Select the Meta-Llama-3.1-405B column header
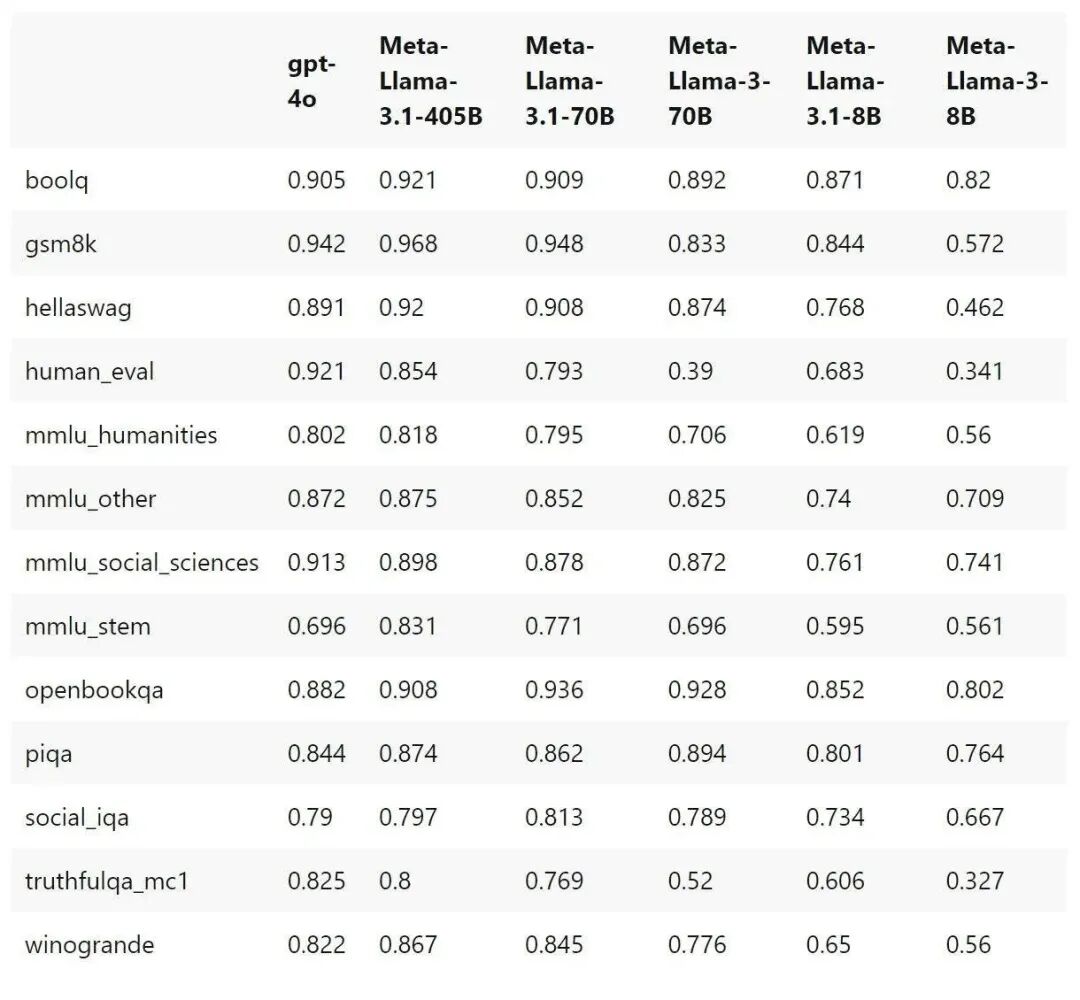The width and height of the screenshot is (1080, 1000). (x=430, y=81)
